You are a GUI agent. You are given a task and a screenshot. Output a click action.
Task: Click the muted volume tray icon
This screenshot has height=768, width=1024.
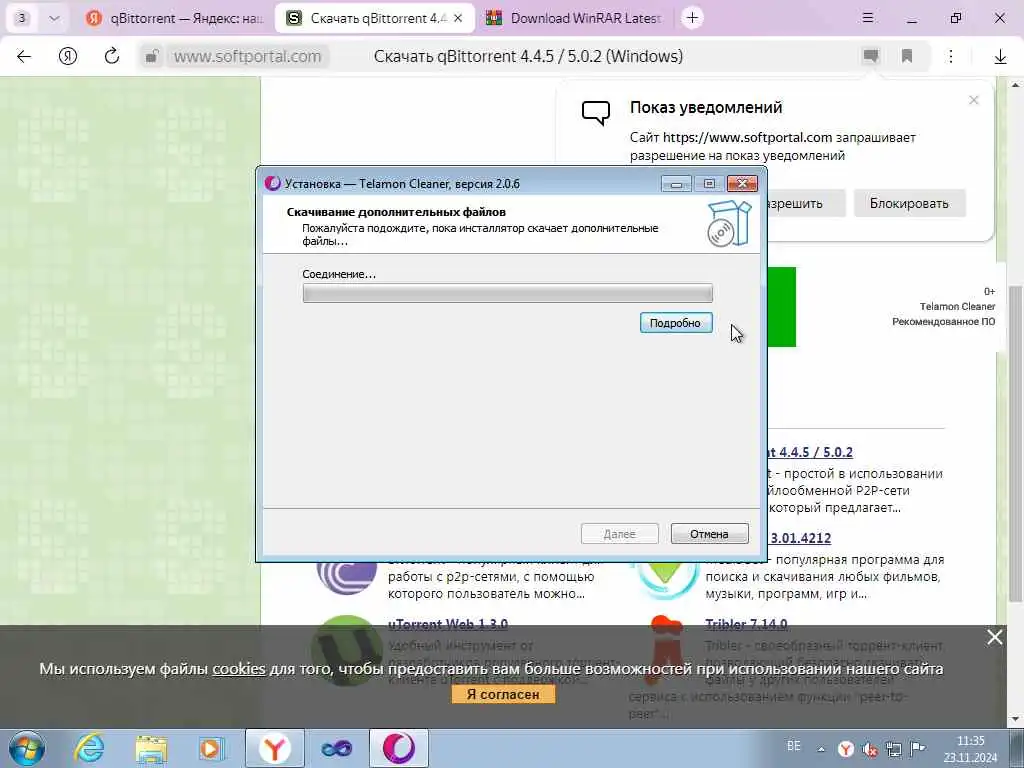pyautogui.click(x=870, y=749)
